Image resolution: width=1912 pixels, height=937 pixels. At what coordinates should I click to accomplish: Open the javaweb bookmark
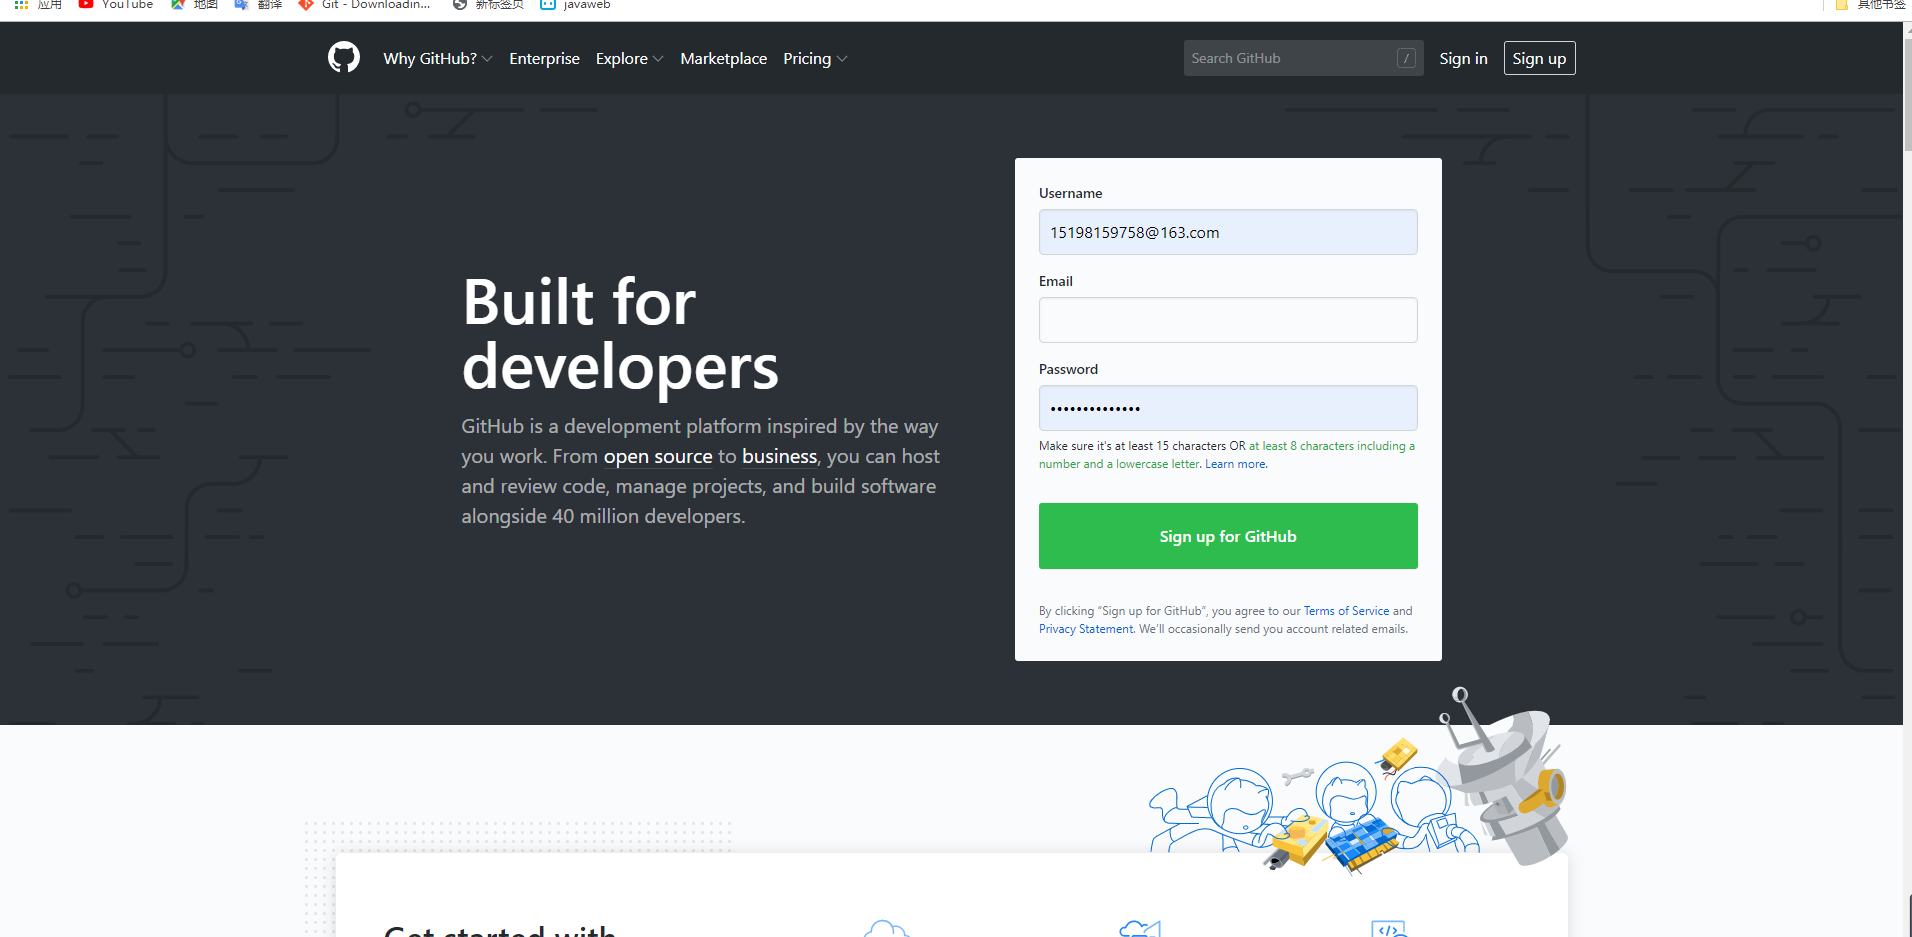pyautogui.click(x=575, y=5)
